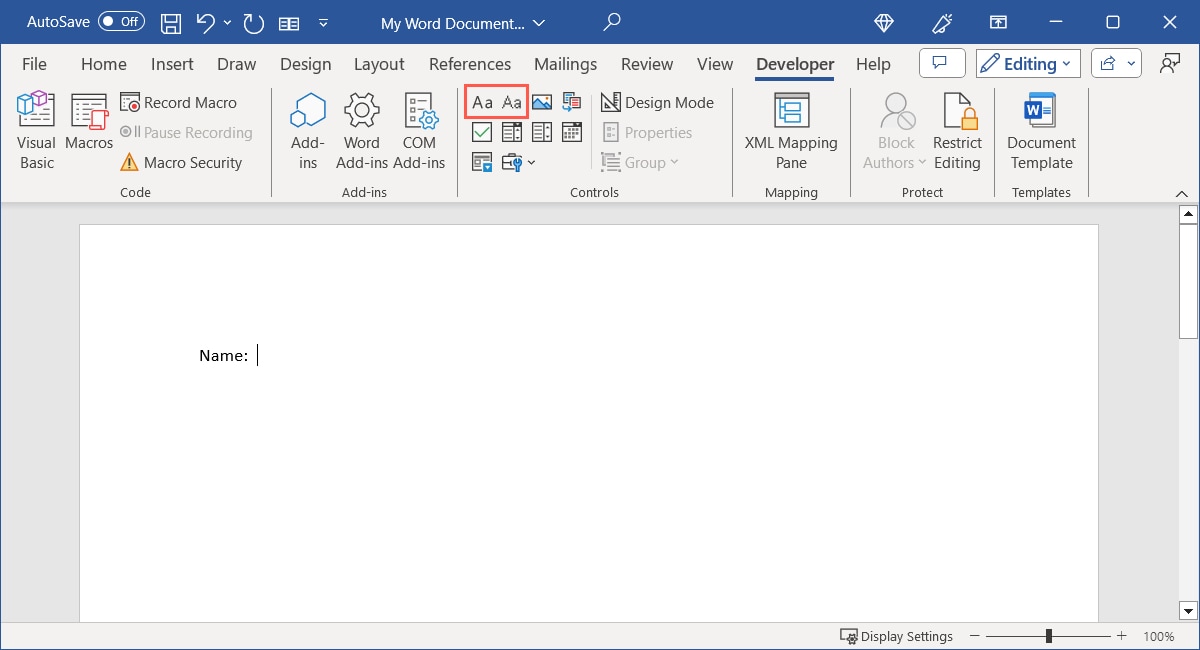
Task: Insert a Picture content control
Action: (x=541, y=101)
